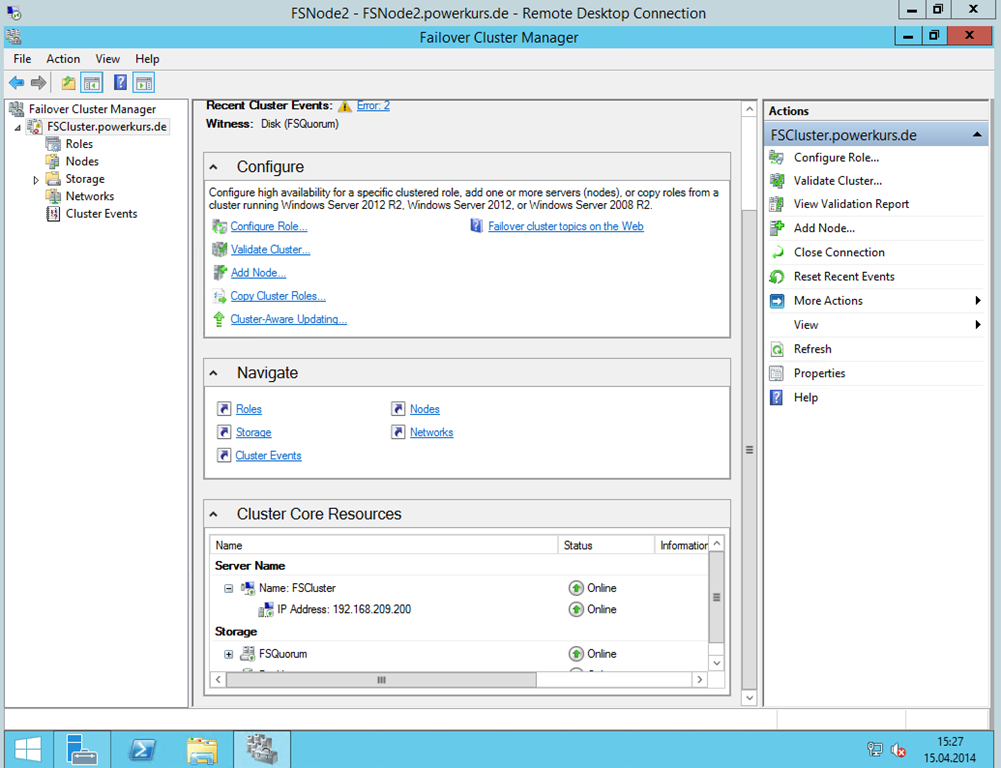1001x768 pixels.
Task: Open the More Actions submenu arrow
Action: [977, 301]
